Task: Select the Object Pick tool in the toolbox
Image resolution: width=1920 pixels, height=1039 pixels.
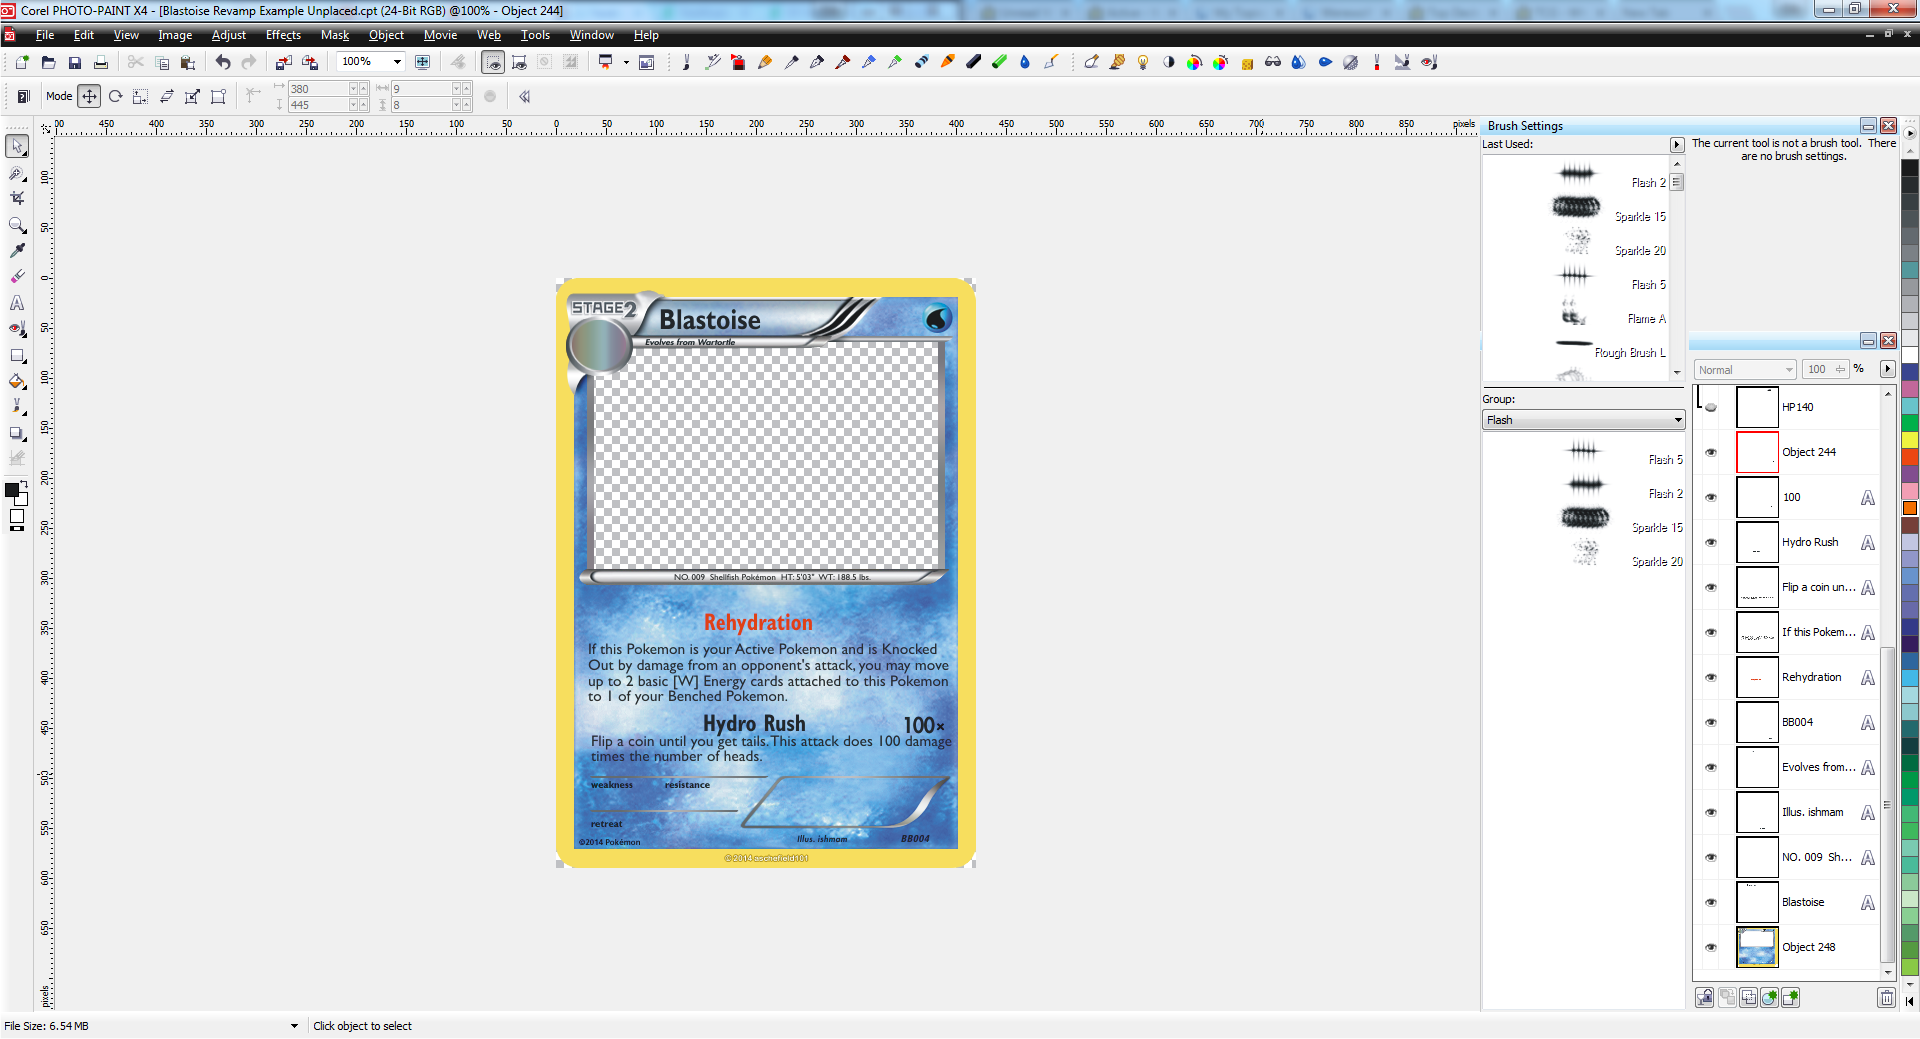Action: coord(17,146)
